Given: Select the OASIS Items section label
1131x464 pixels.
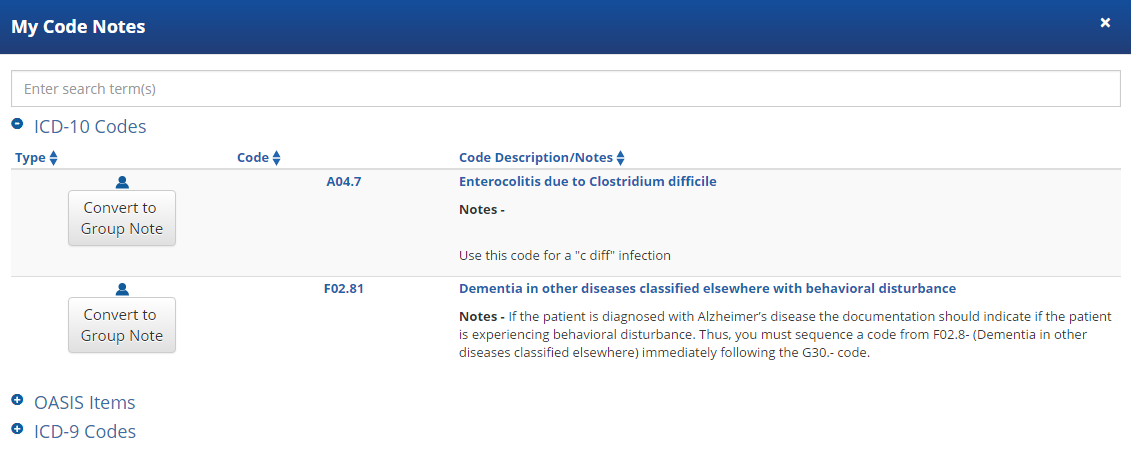Looking at the screenshot, I should click(85, 403).
